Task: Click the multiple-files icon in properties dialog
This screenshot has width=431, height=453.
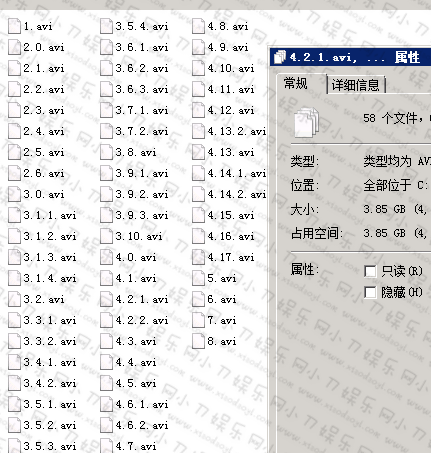Action: coord(307,122)
